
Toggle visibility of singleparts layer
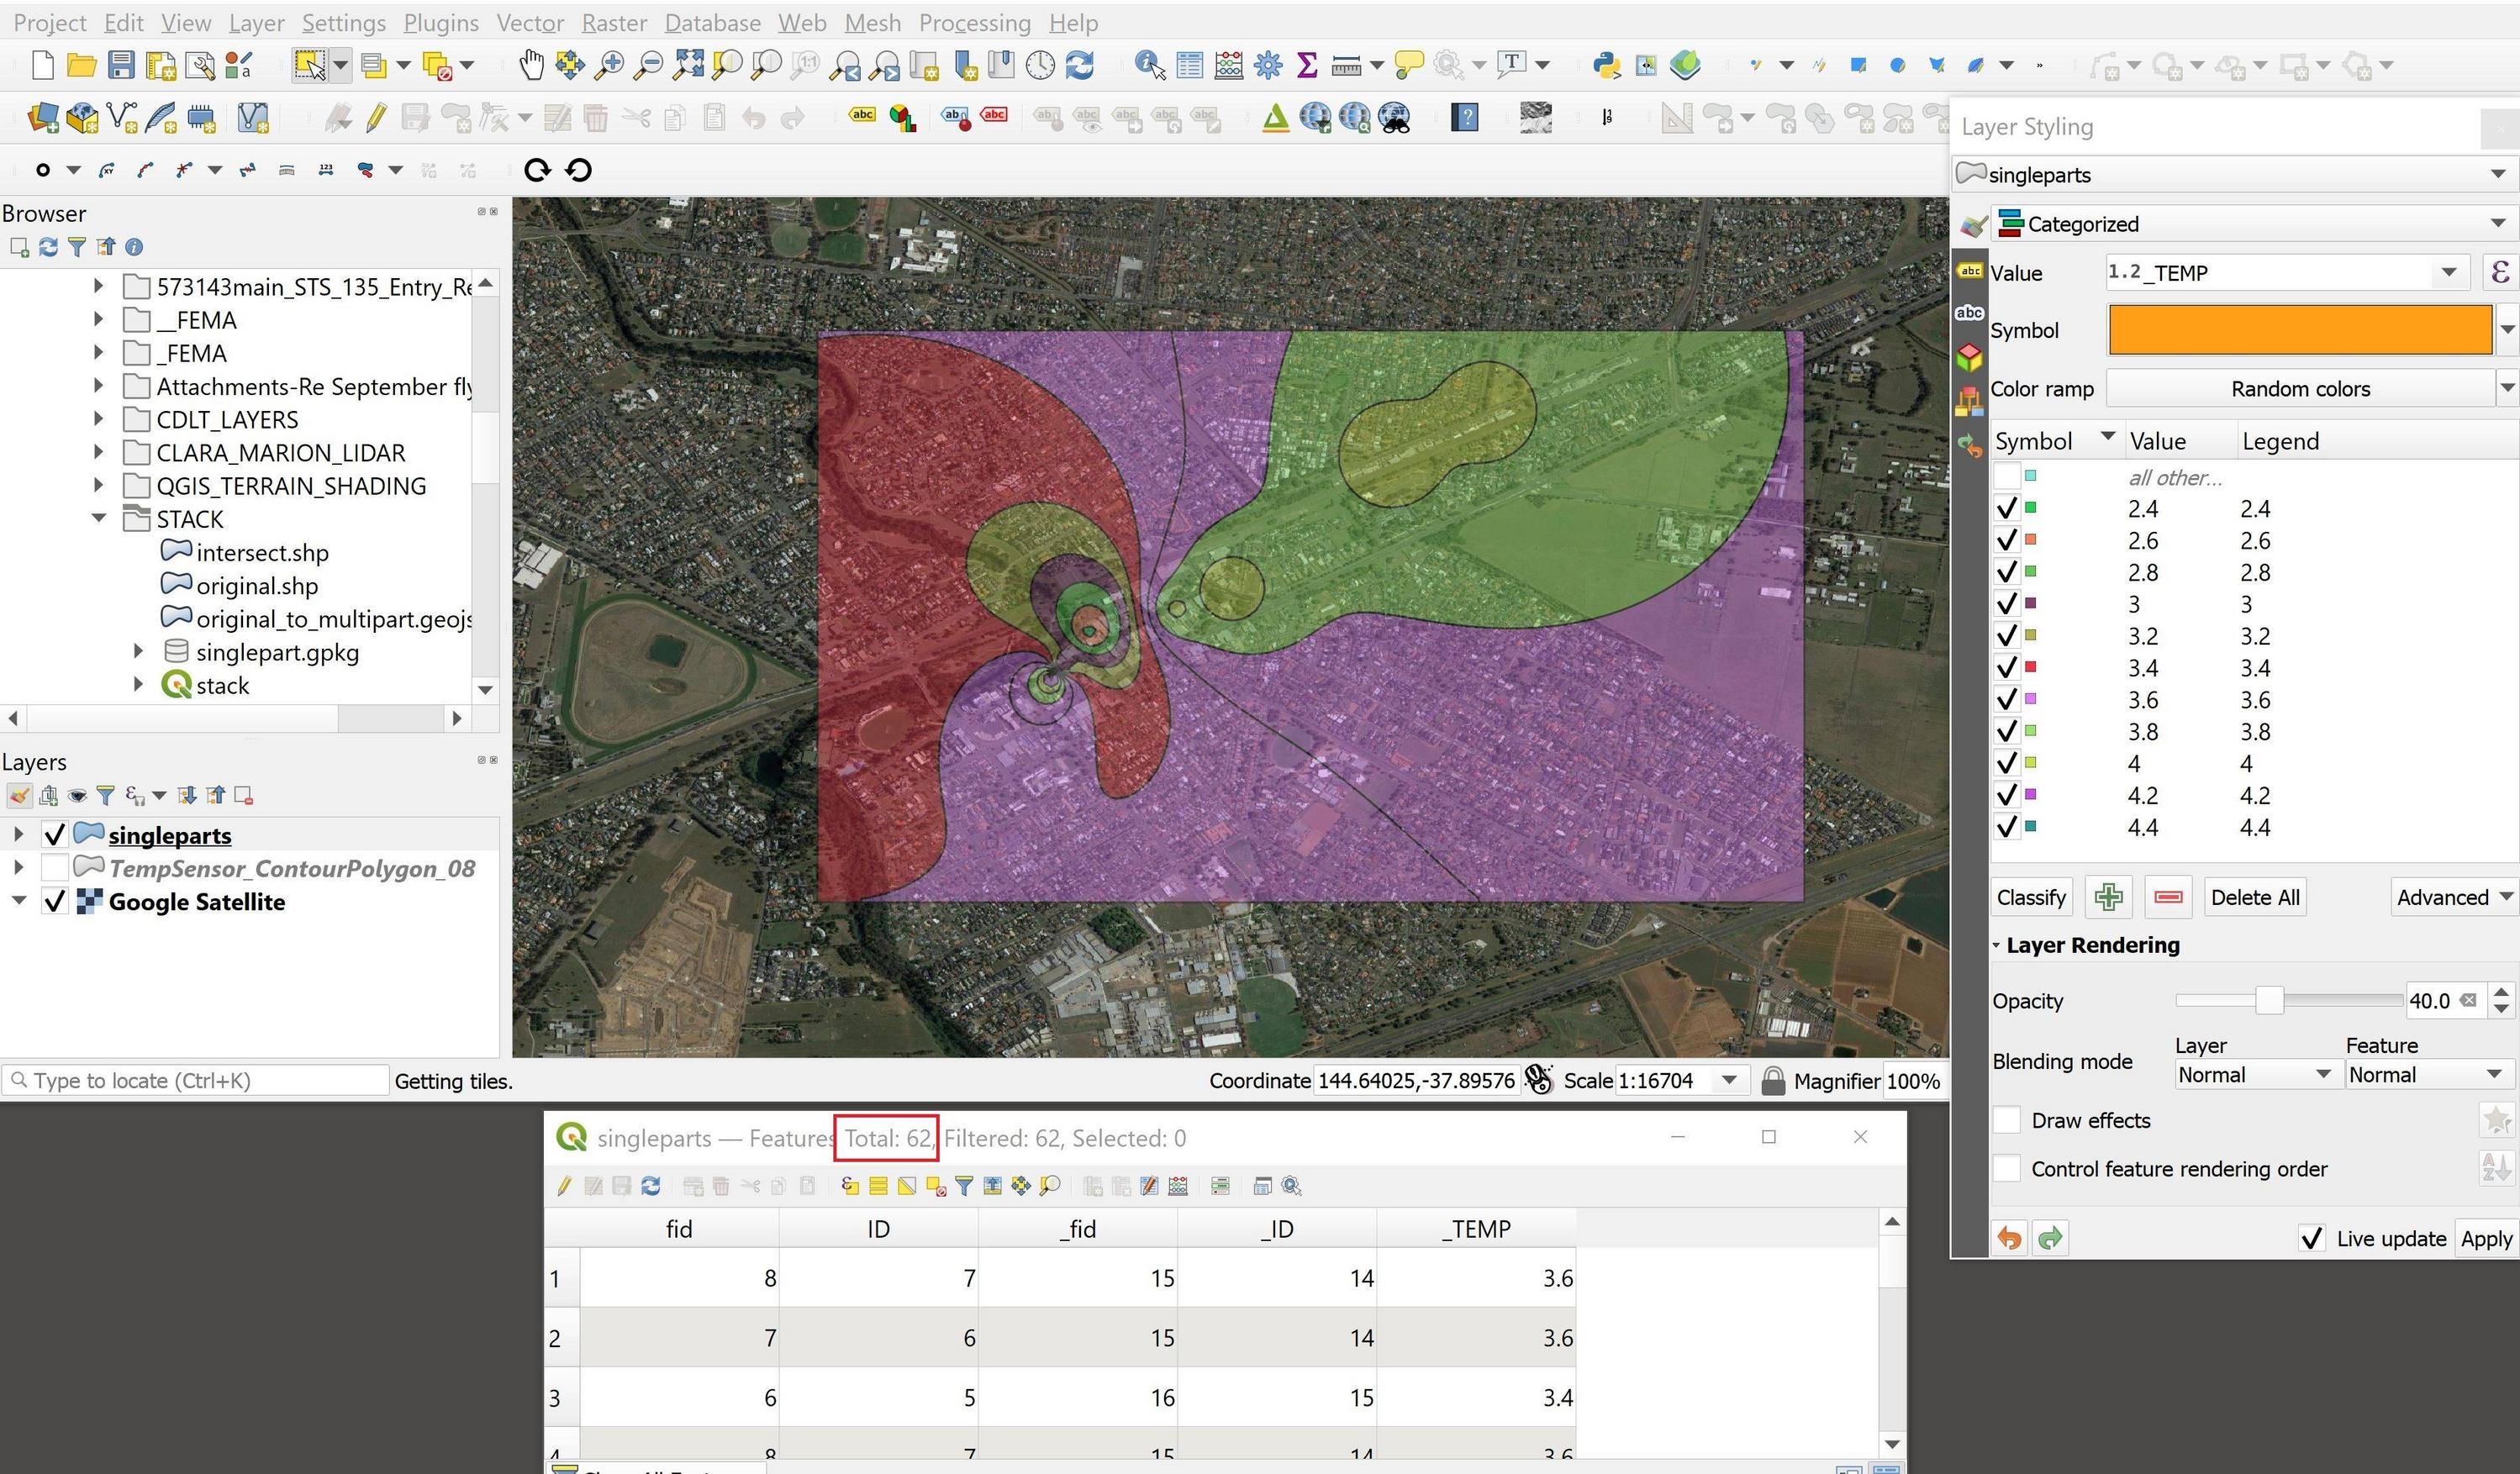tap(55, 835)
